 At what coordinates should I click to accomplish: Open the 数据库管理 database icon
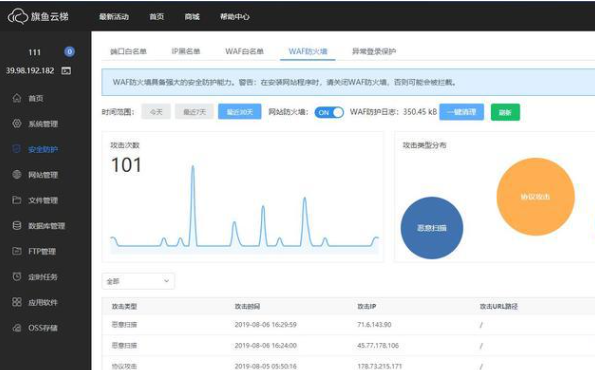tap(17, 225)
